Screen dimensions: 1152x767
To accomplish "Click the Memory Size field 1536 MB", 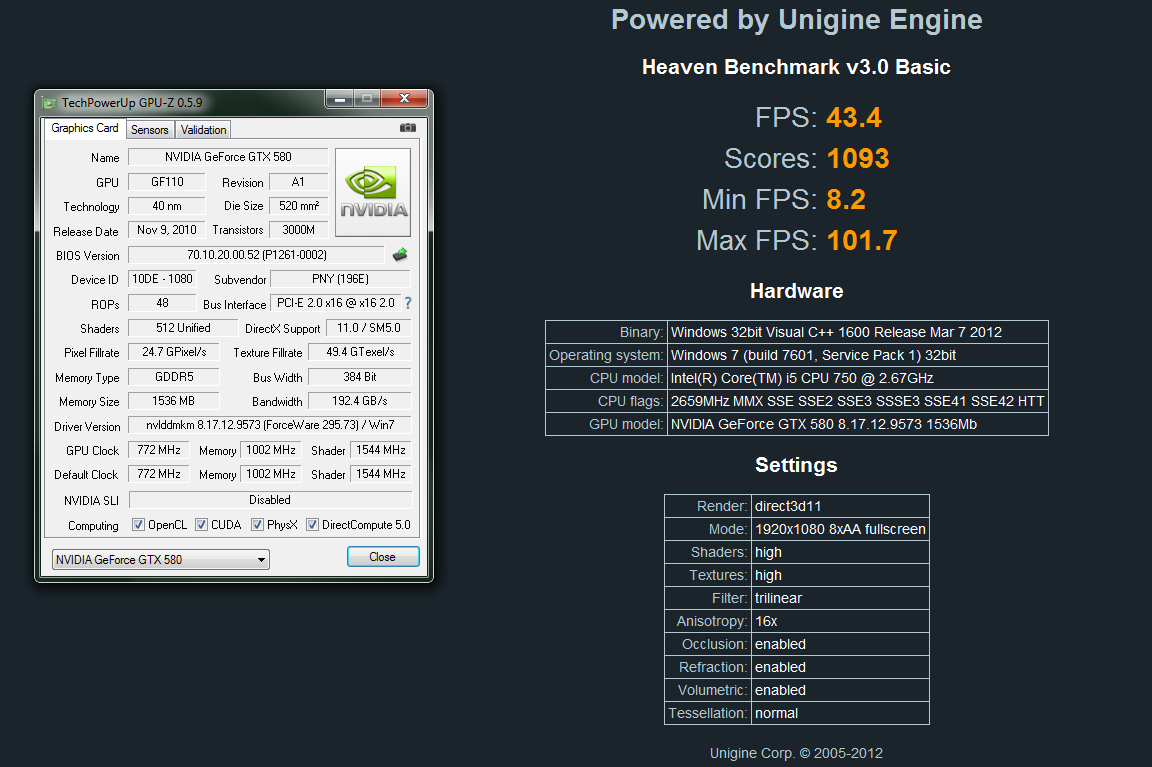I will (x=174, y=401).
